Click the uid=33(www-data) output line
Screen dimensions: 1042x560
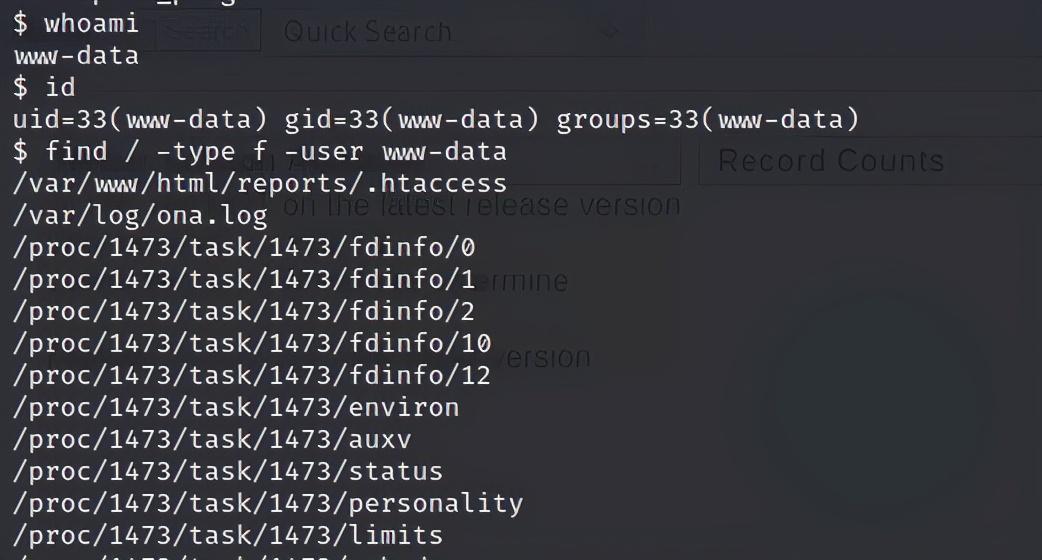(x=436, y=120)
